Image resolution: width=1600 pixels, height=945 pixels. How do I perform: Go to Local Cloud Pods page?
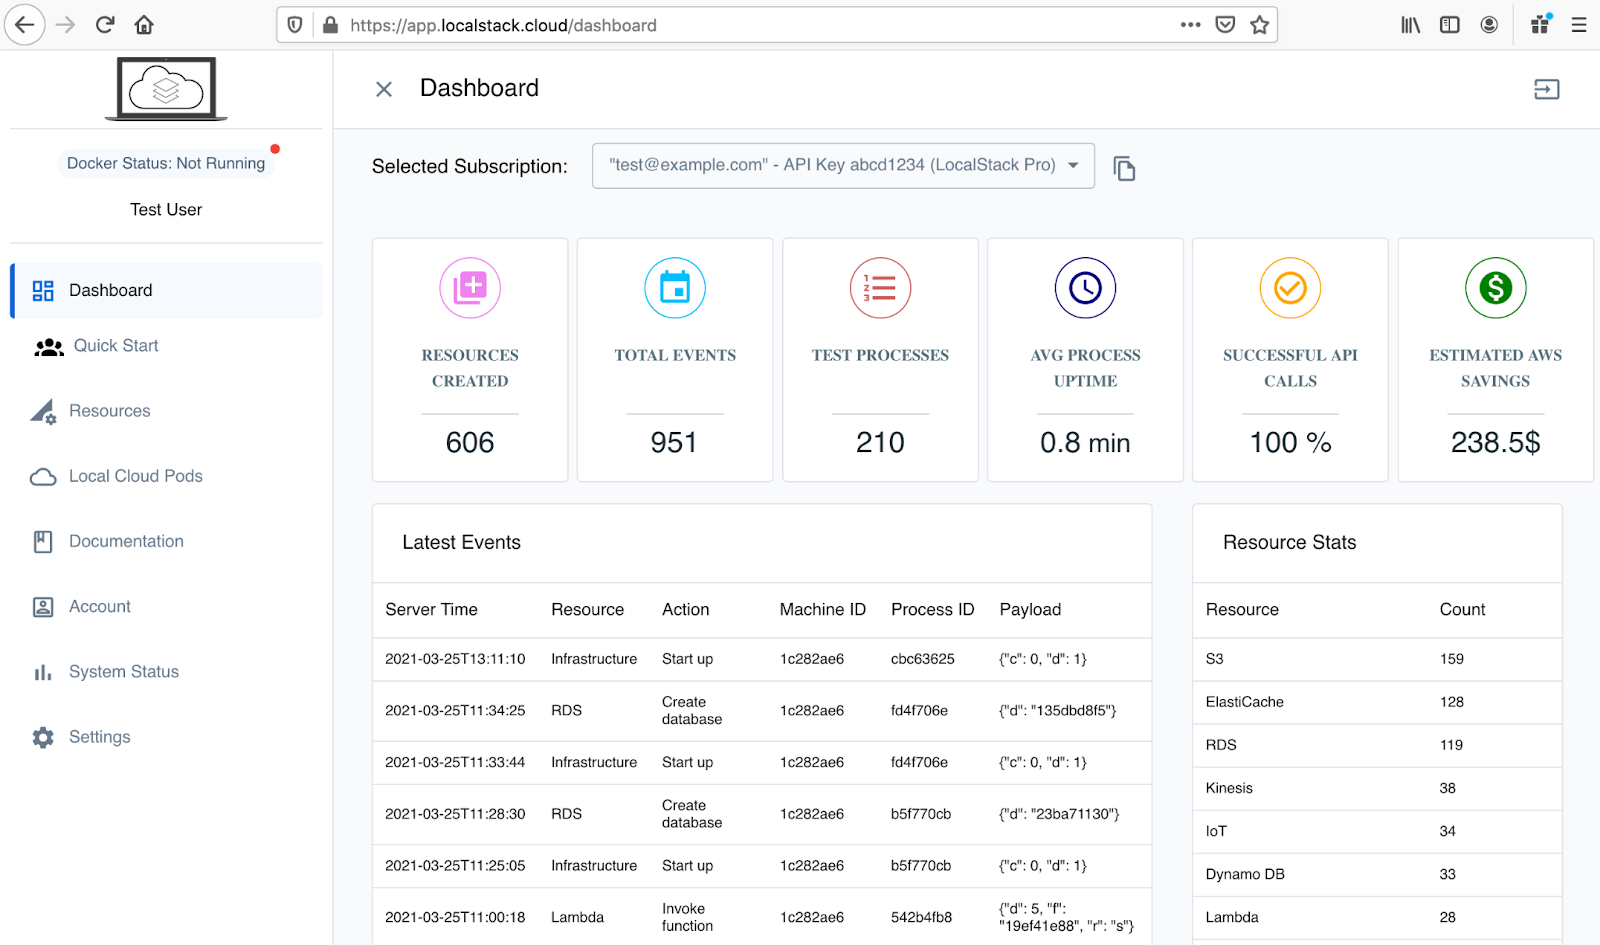point(135,476)
